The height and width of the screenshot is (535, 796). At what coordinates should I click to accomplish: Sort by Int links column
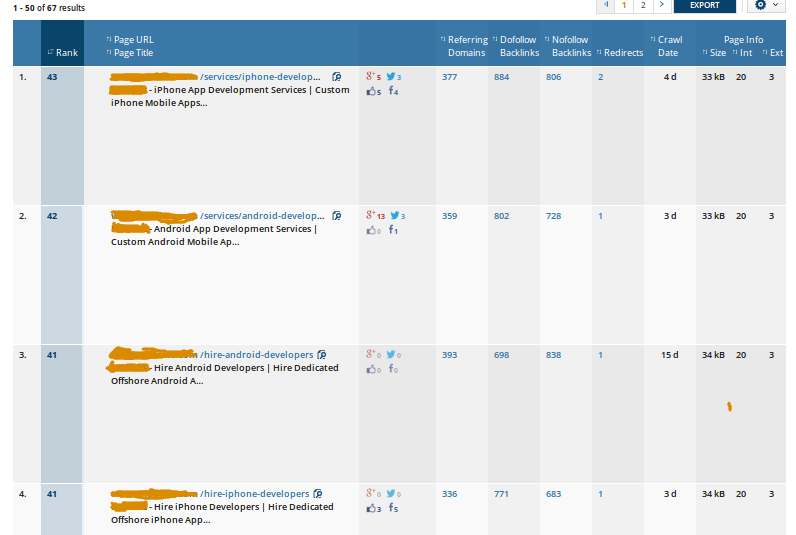pos(743,53)
